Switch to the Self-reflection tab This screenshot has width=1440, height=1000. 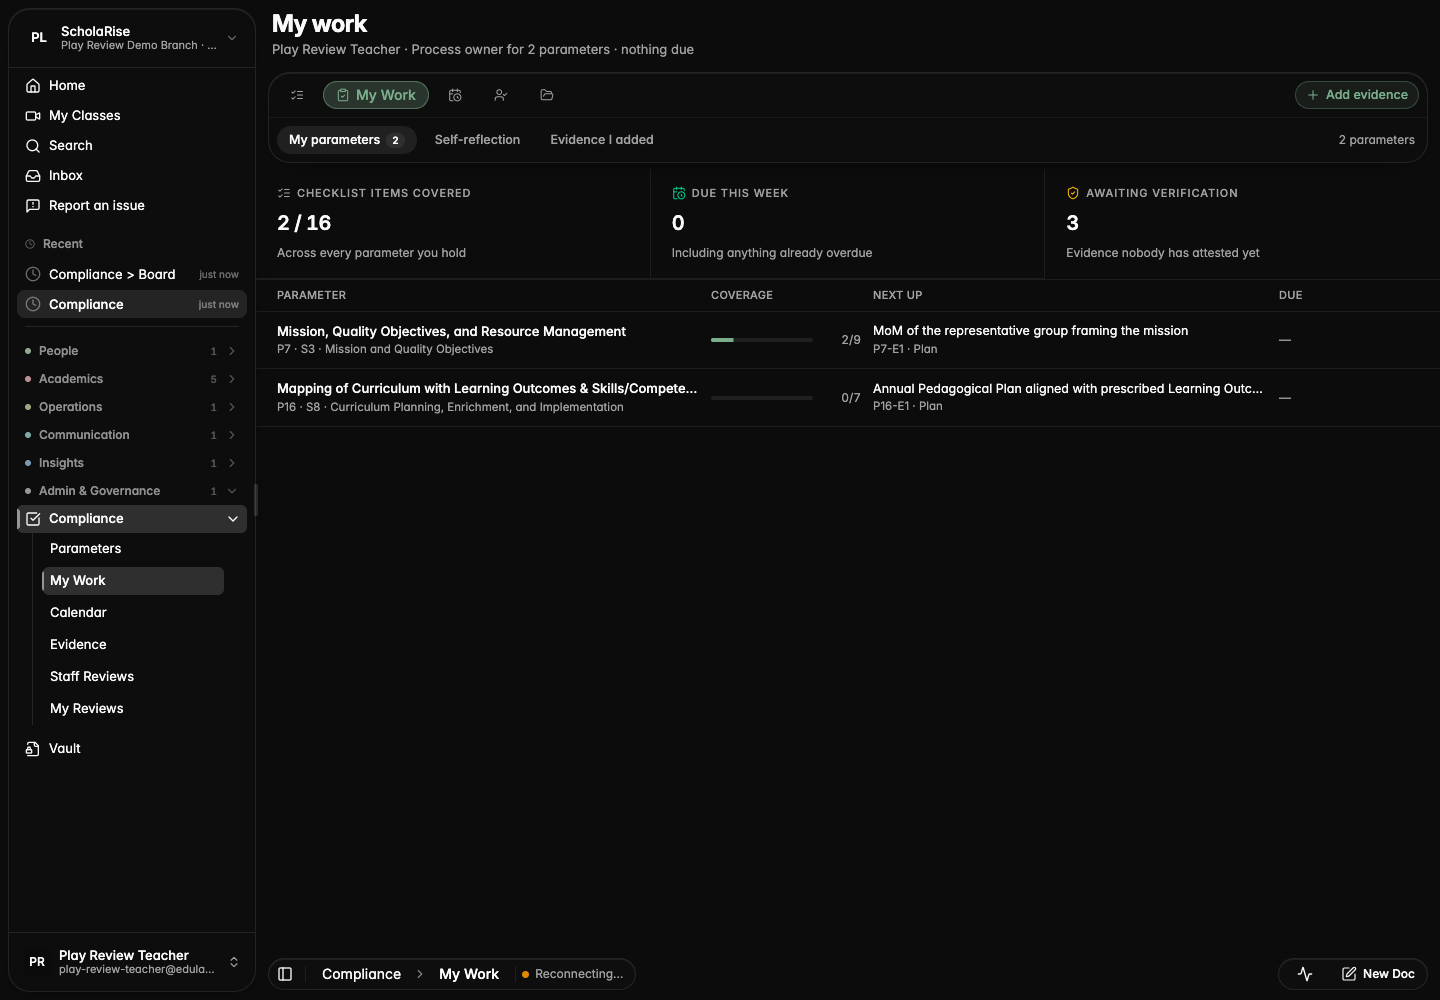click(x=477, y=140)
